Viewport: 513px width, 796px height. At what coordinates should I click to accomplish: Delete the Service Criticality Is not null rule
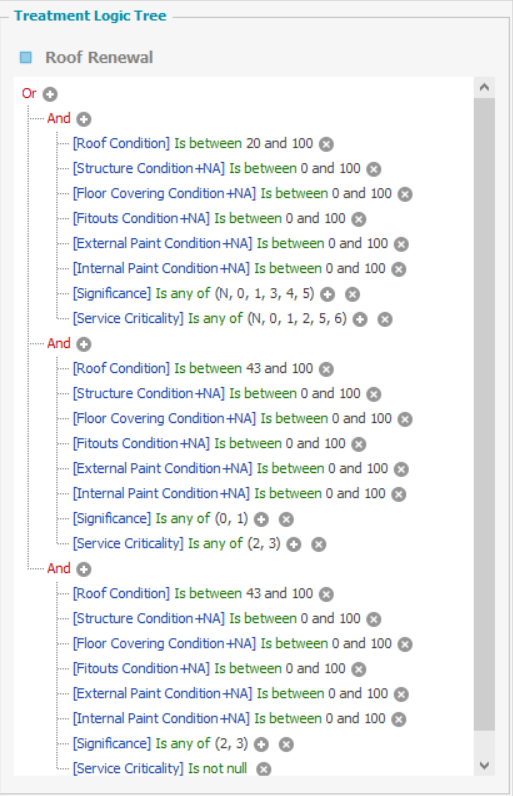coord(263,769)
